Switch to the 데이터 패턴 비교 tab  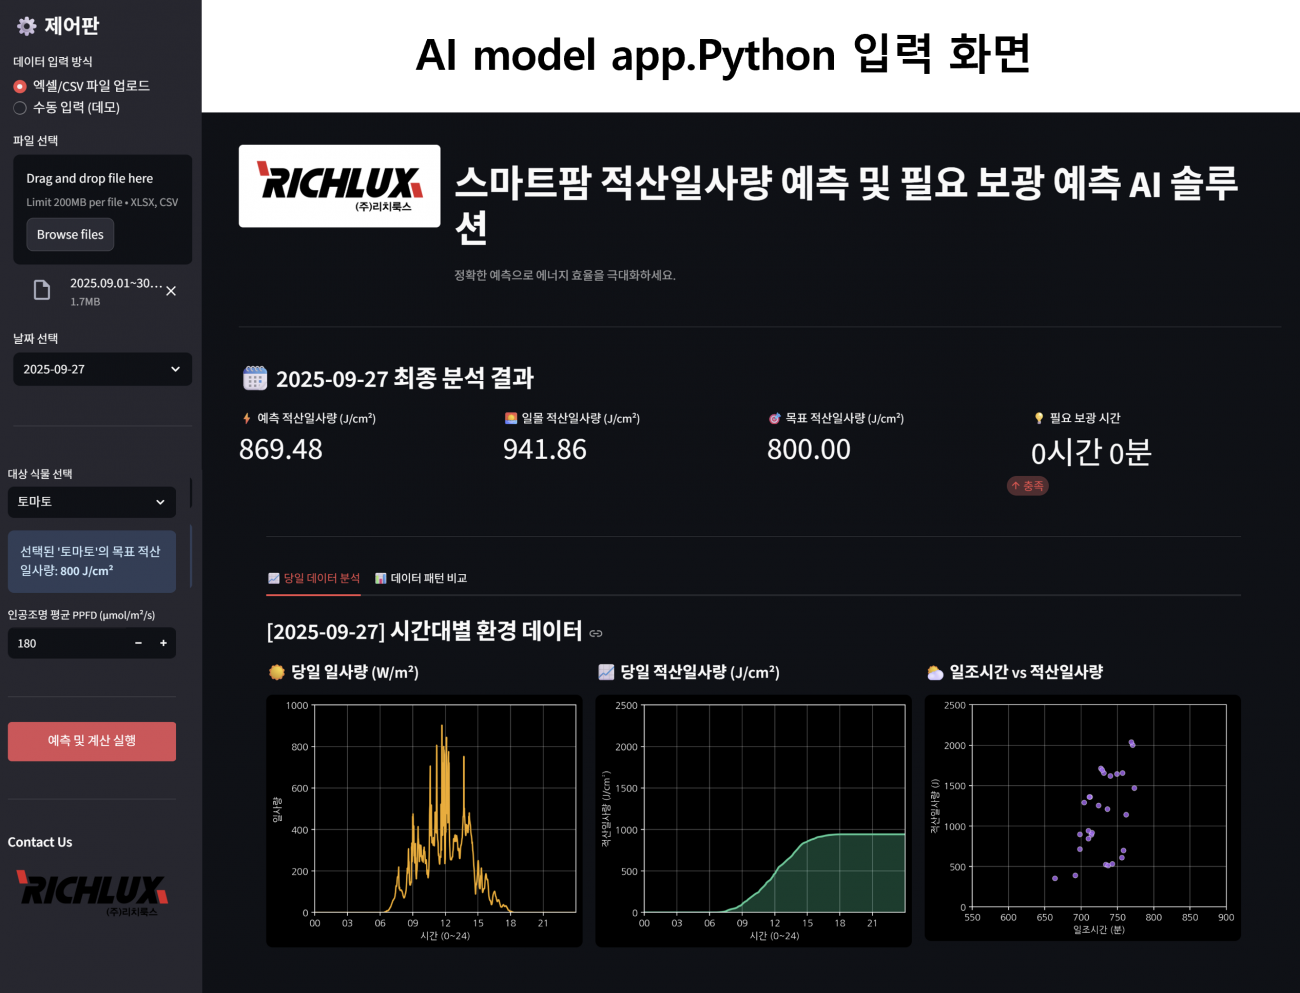click(x=421, y=578)
